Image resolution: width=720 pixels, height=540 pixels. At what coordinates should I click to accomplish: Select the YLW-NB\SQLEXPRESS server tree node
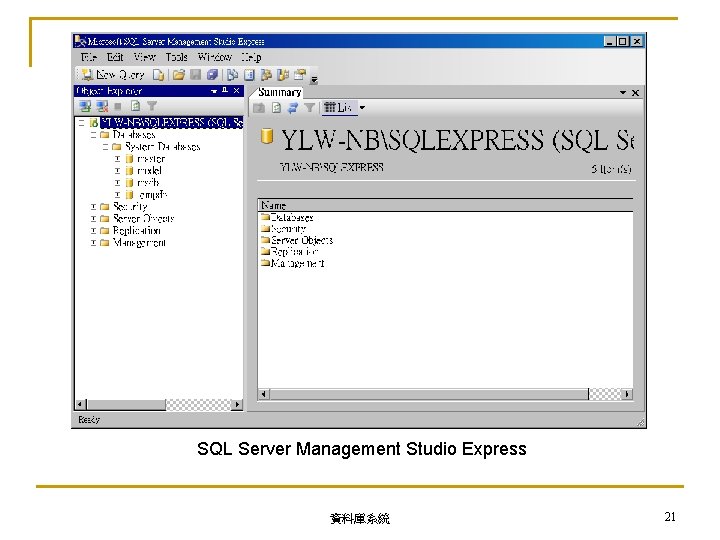[x=171, y=123]
